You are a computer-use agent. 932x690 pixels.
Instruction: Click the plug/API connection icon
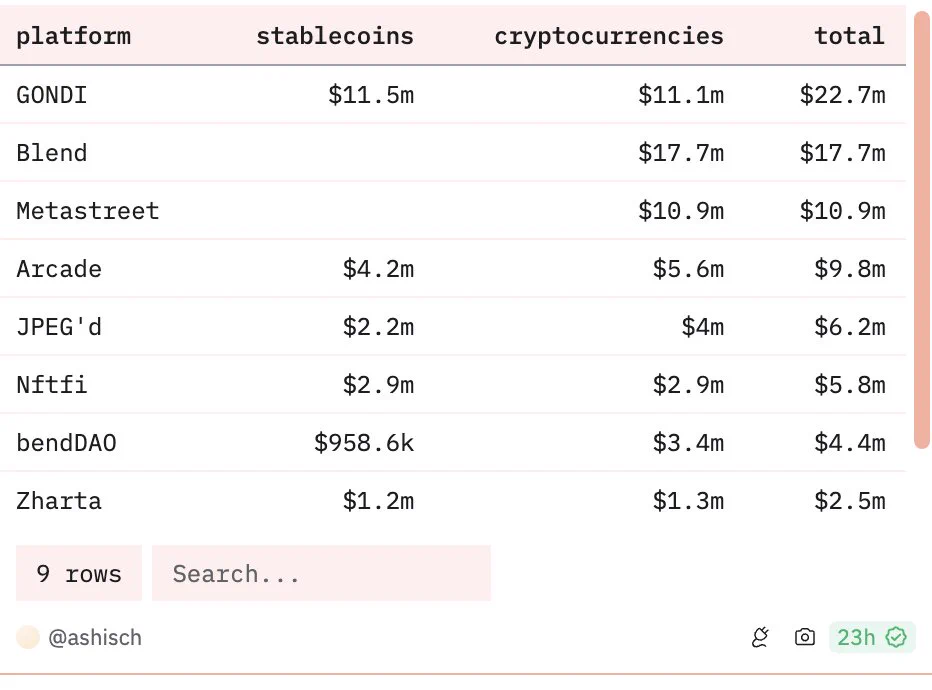click(760, 637)
